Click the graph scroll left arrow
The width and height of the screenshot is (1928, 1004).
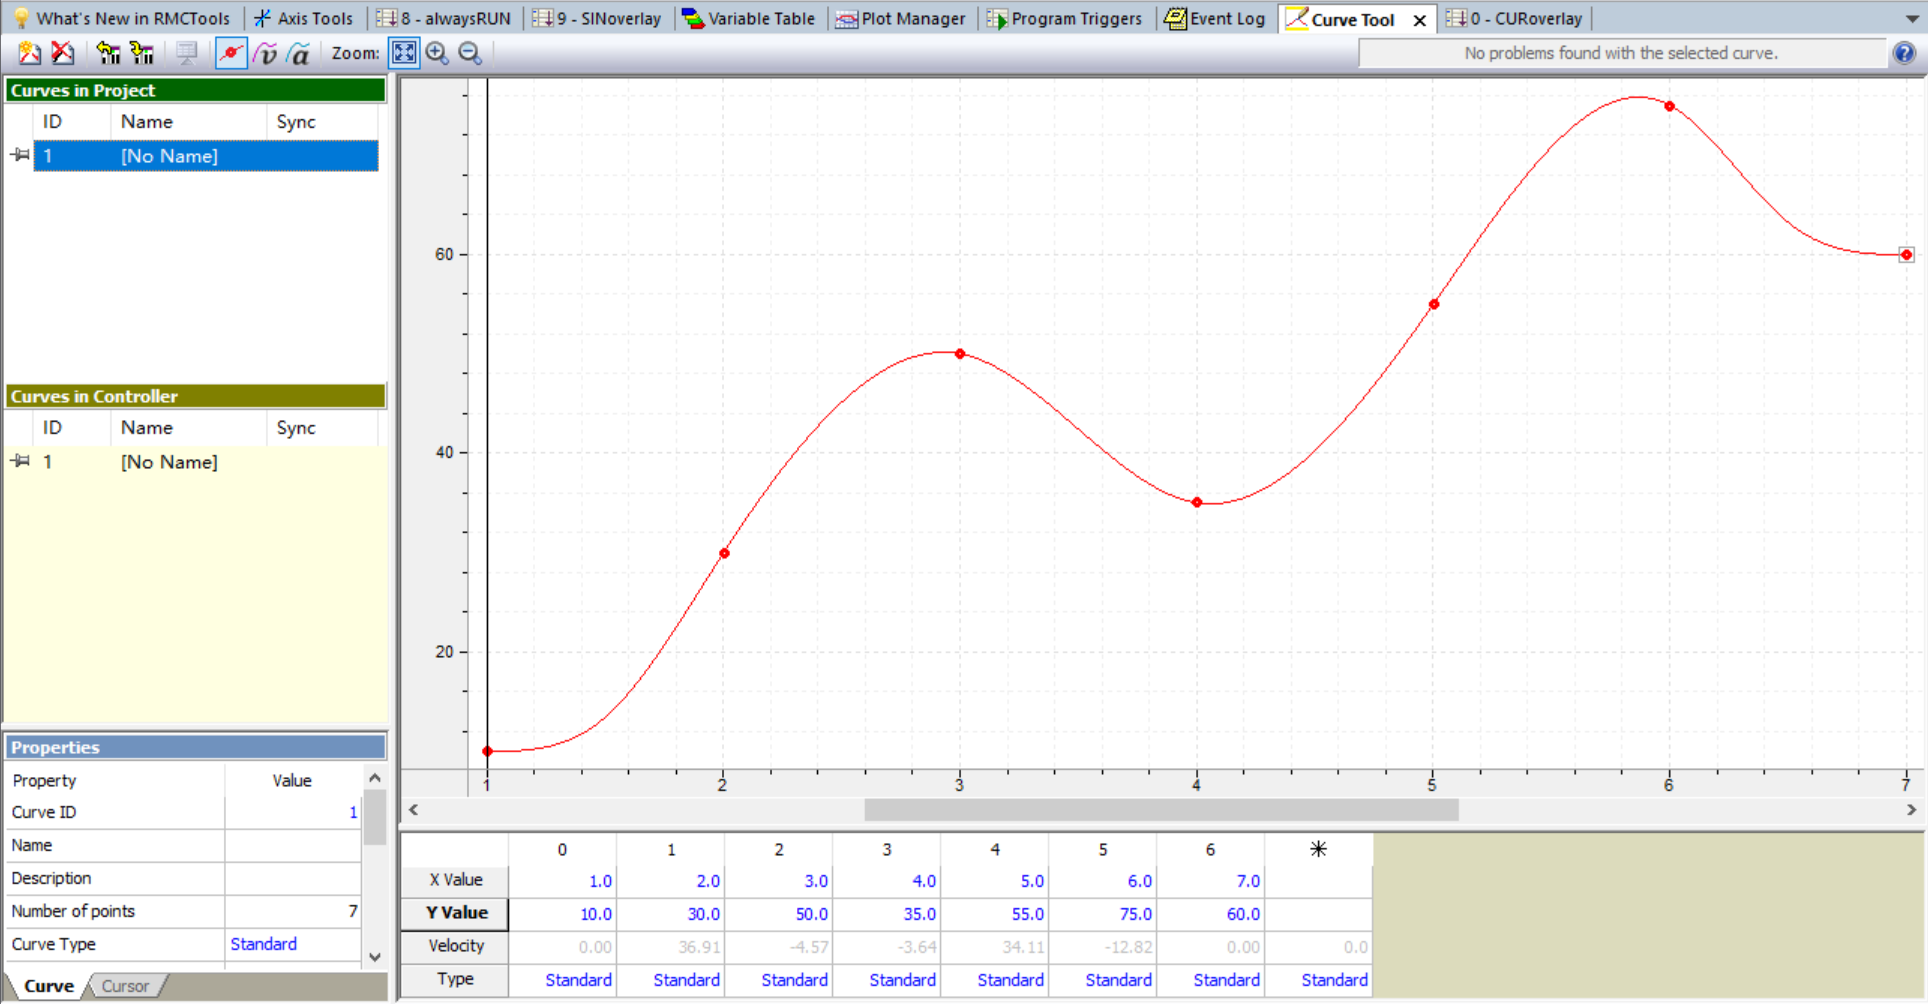click(413, 810)
